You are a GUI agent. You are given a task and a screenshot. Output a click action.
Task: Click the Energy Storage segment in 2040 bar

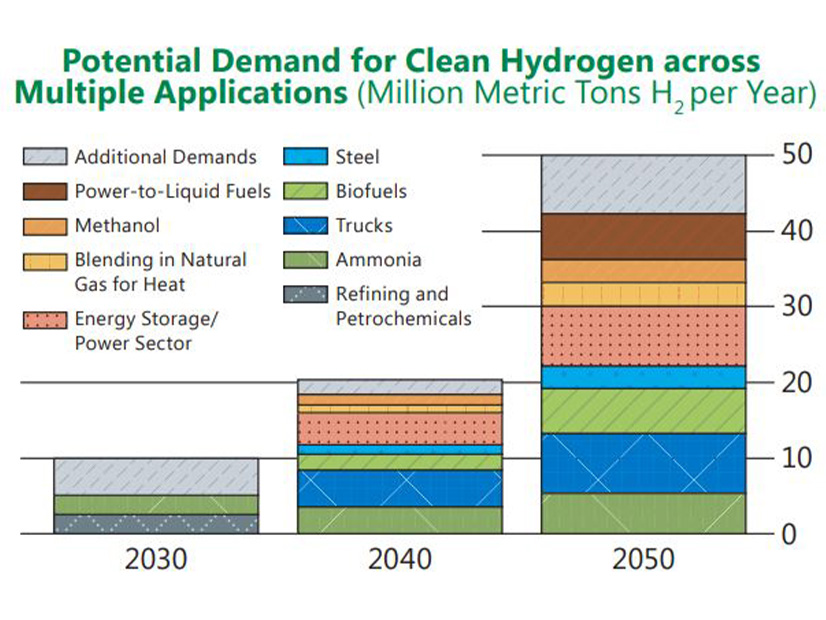(399, 429)
